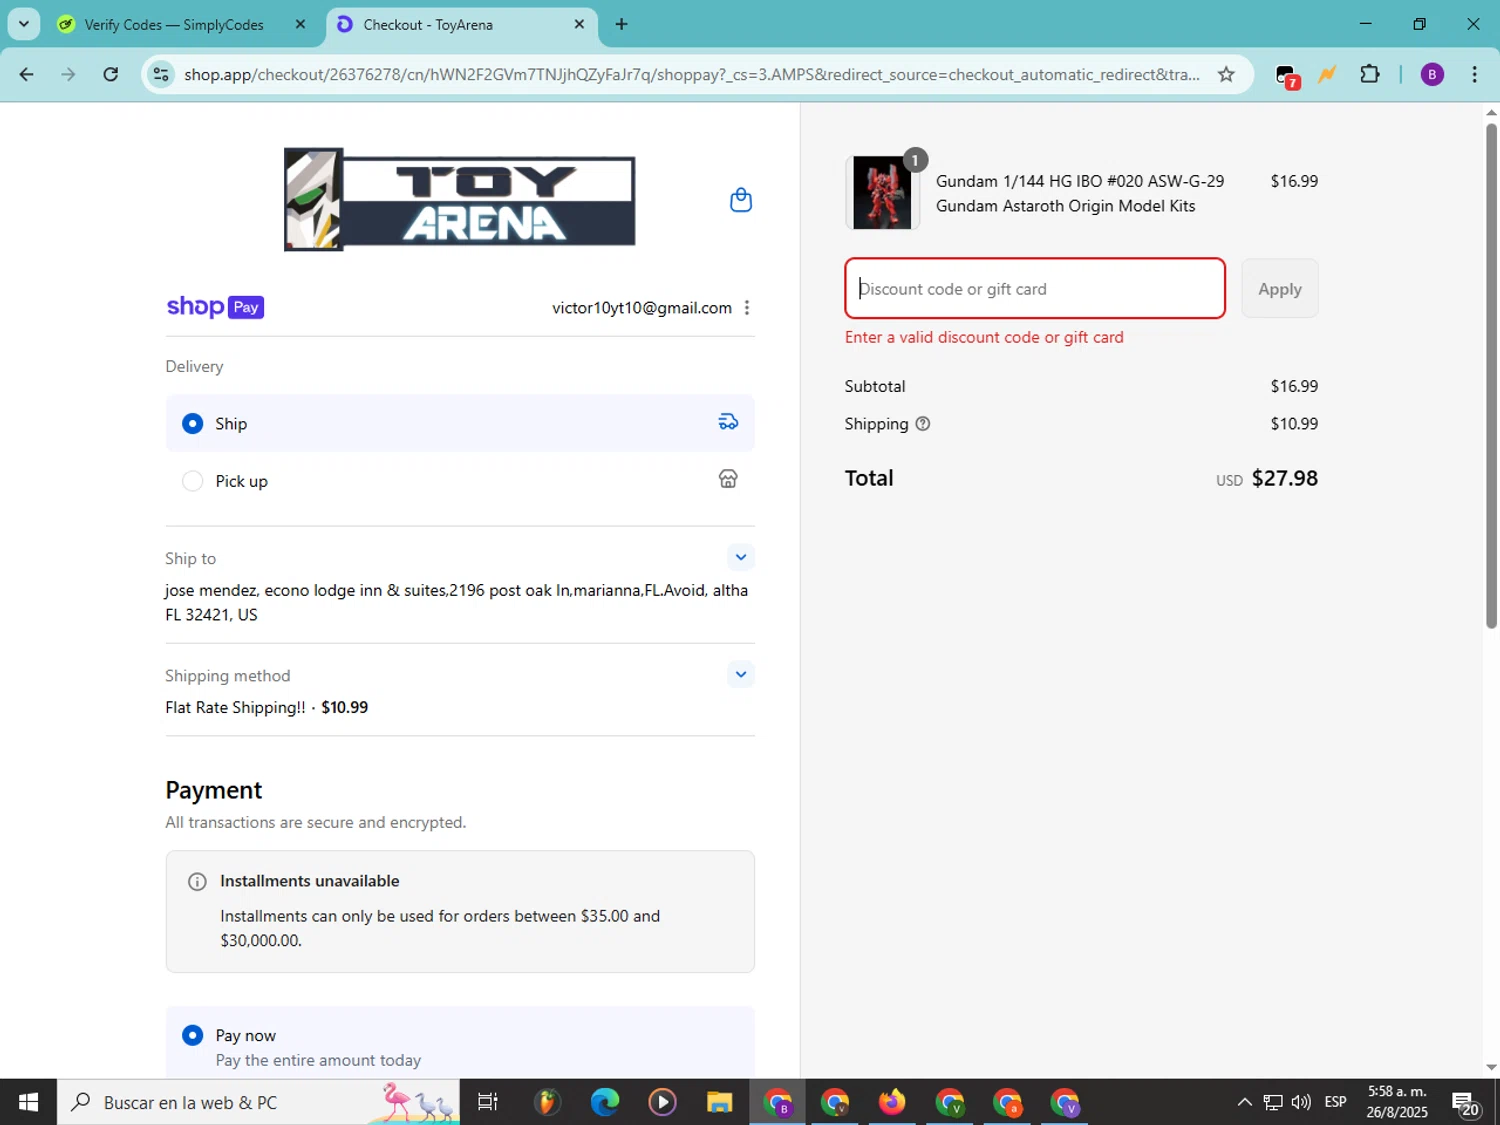The width and height of the screenshot is (1500, 1125).
Task: Click the orange lightning extension icon
Action: point(1327,74)
